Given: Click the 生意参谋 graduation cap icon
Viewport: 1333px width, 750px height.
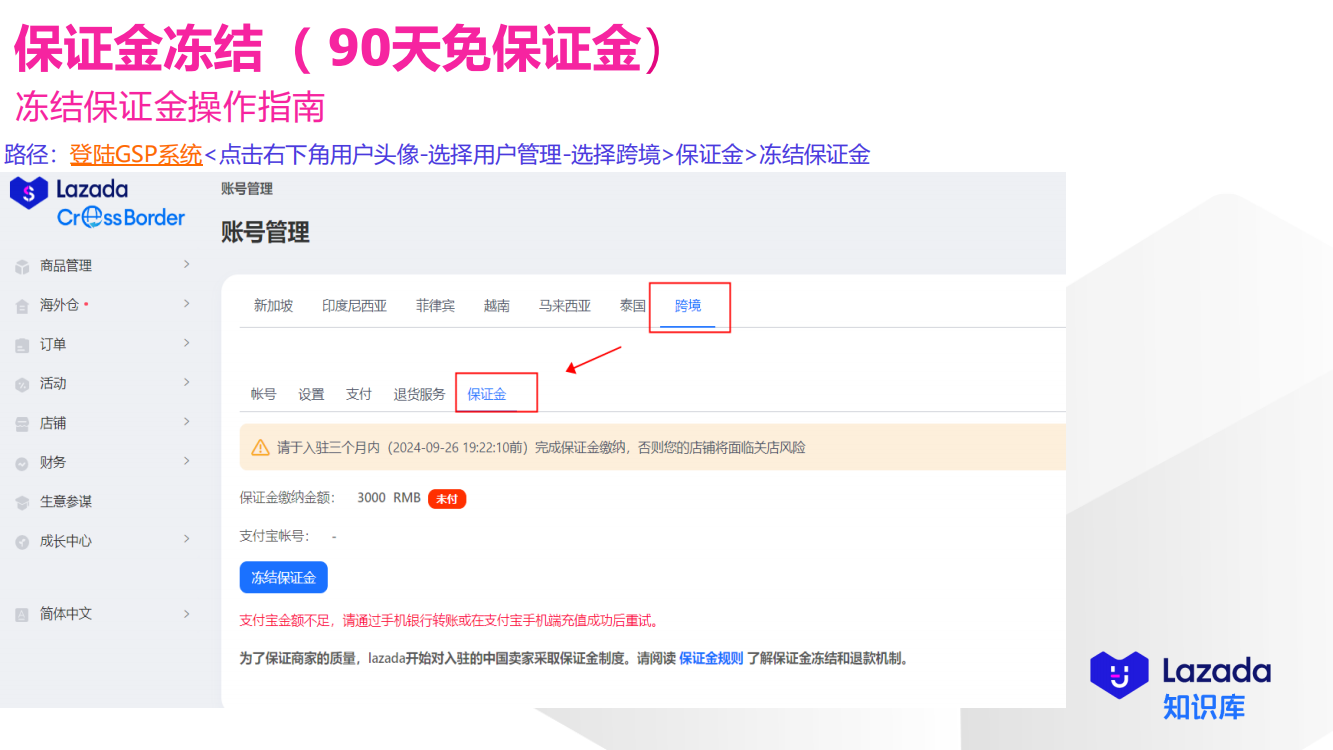Looking at the screenshot, I should point(22,502).
